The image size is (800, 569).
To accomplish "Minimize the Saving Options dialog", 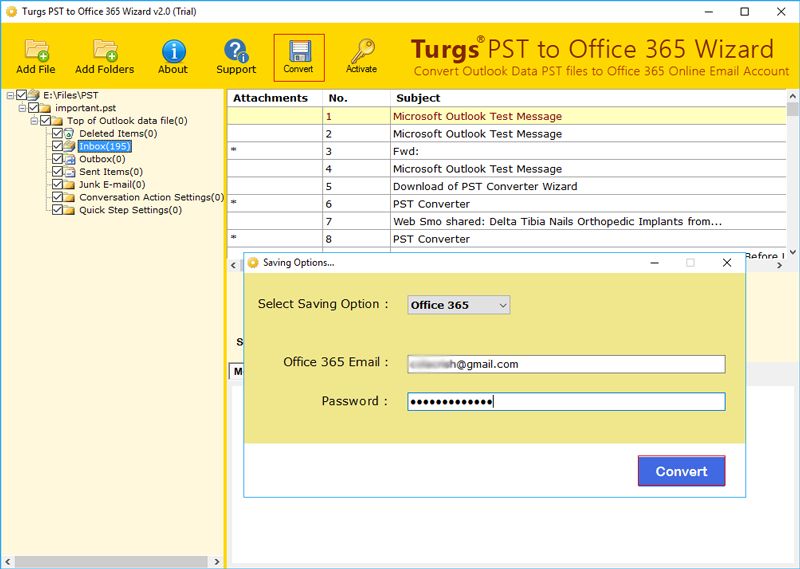I will pos(655,263).
